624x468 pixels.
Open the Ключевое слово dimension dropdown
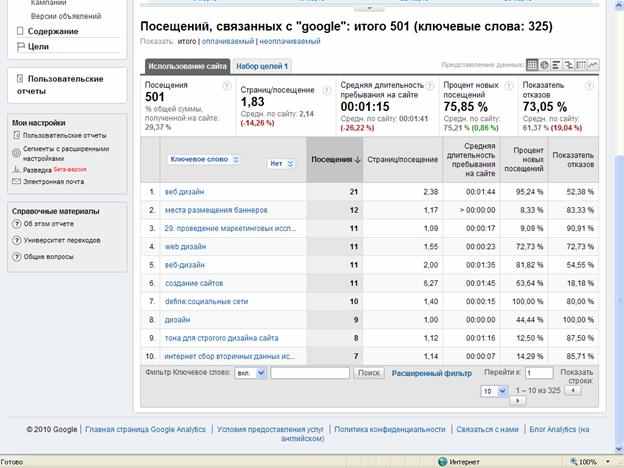(204, 159)
